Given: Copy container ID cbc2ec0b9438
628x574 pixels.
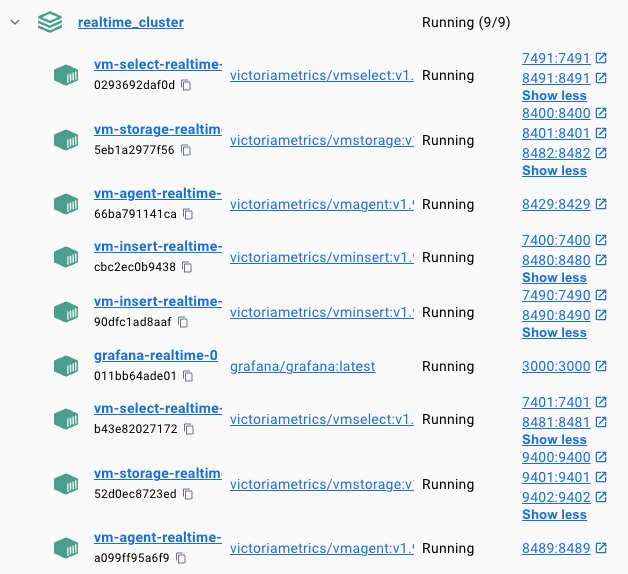Looking at the screenshot, I should [x=187, y=267].
